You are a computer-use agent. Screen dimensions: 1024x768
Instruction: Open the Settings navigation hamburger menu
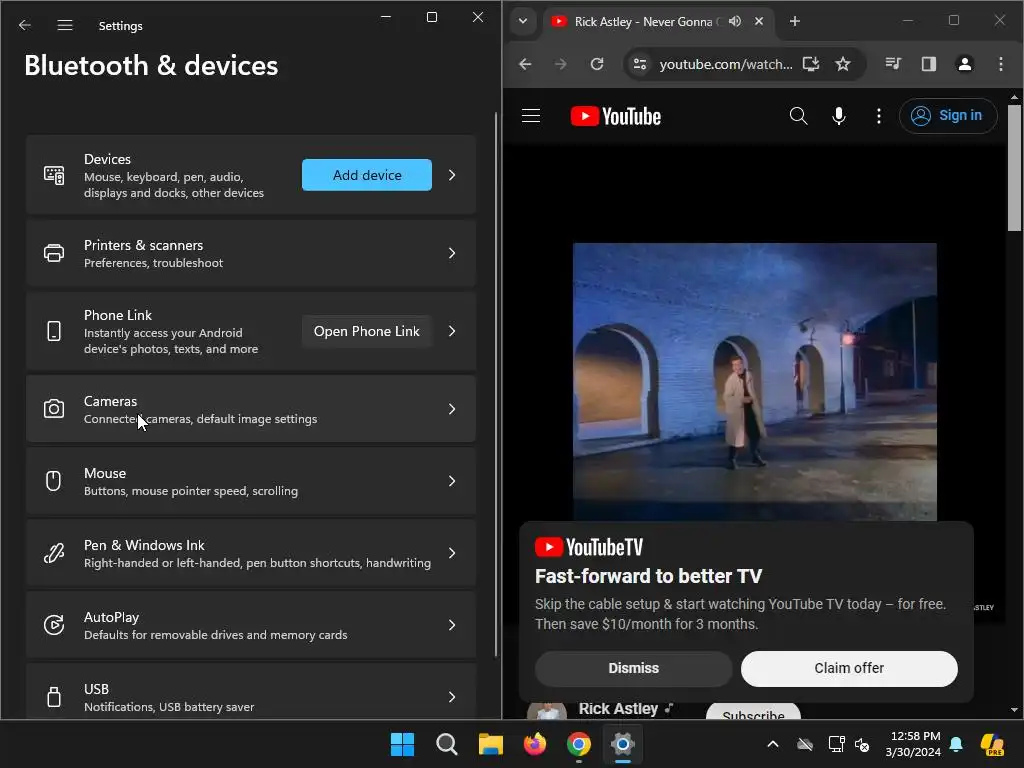click(65, 25)
